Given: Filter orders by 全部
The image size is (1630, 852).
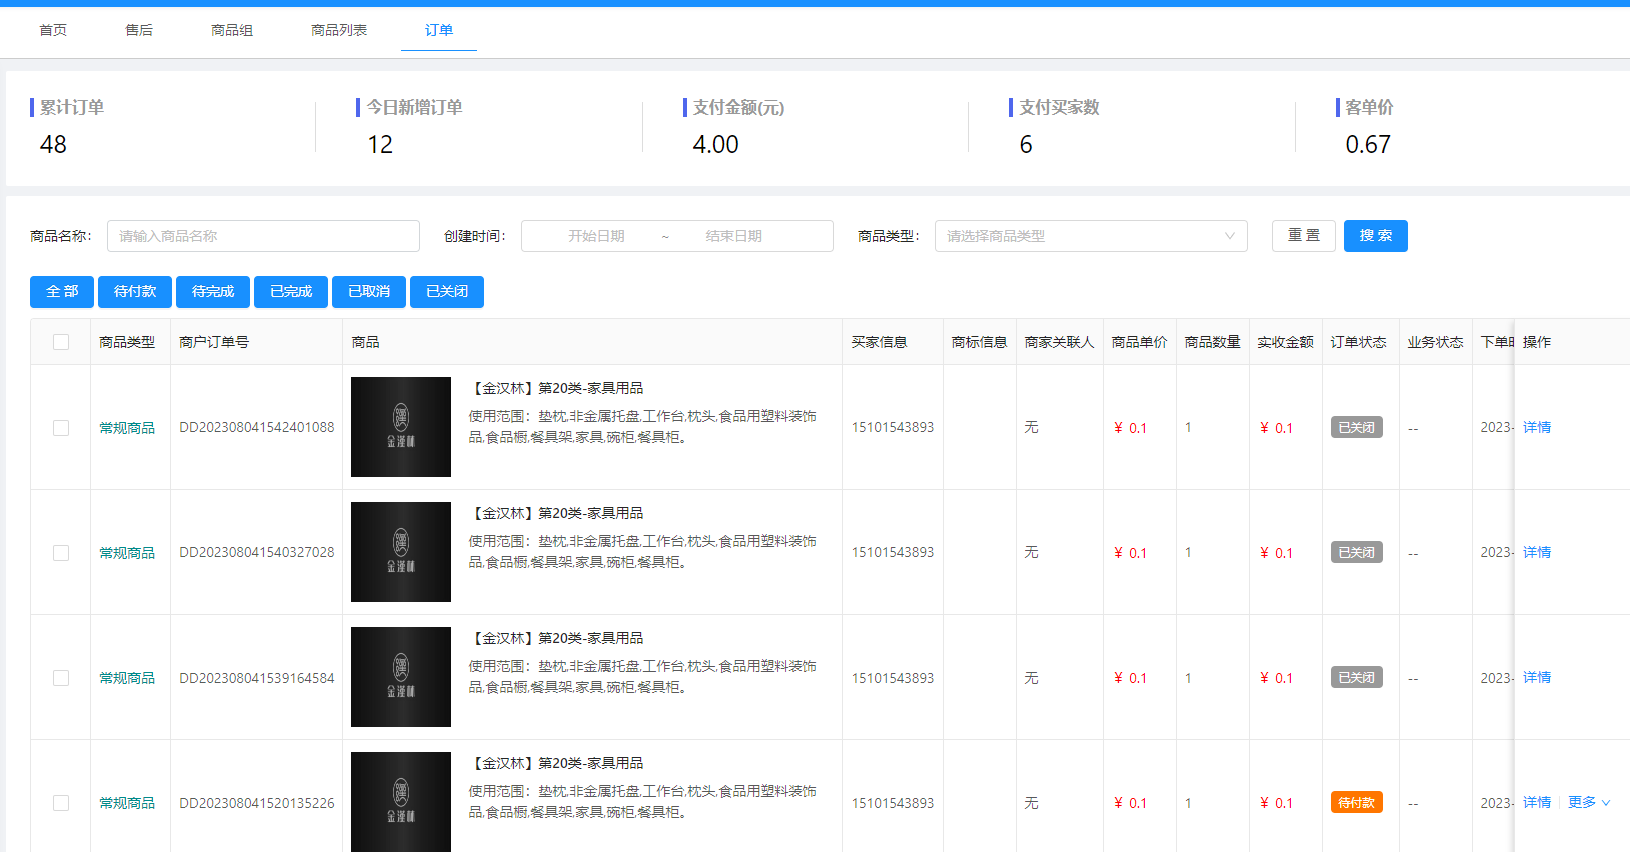Looking at the screenshot, I should (62, 292).
